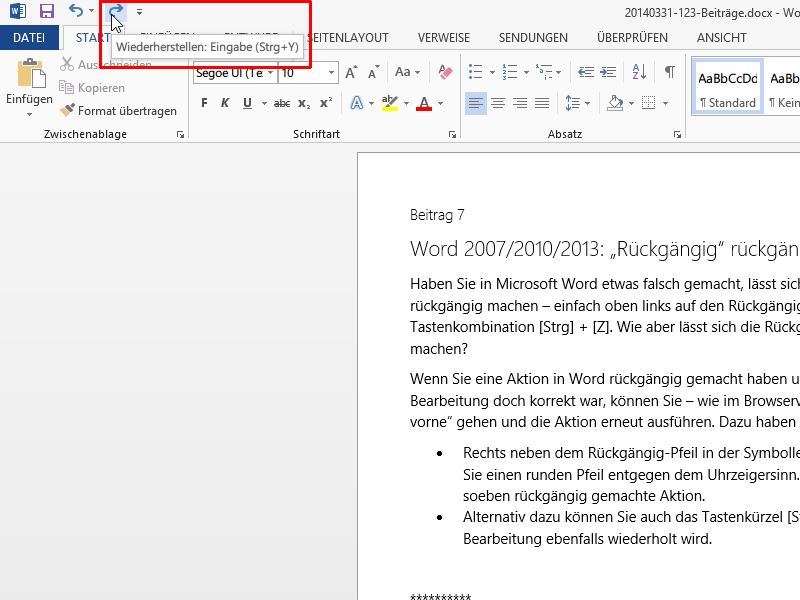Image resolution: width=800 pixels, height=600 pixels.
Task: Decrease font size with shrink font icon
Action: pyautogui.click(x=374, y=72)
